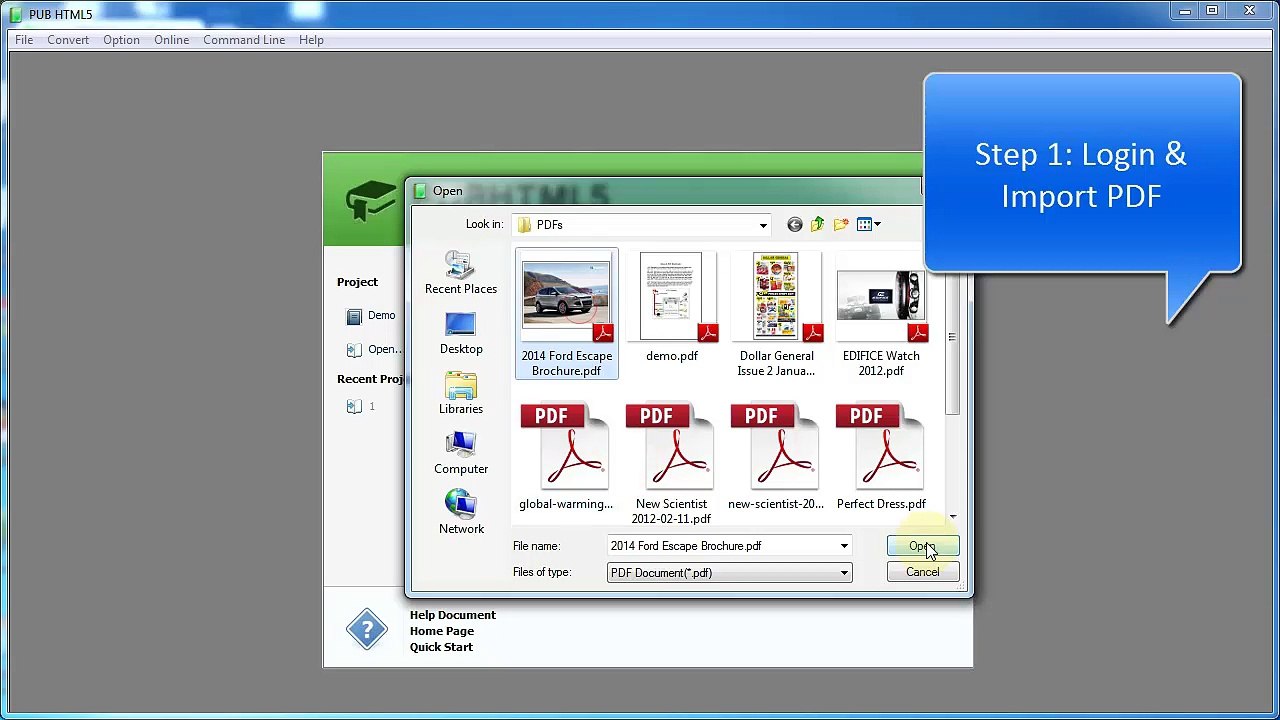
Task: Select Perfect Dress.pdf
Action: pyautogui.click(x=881, y=457)
